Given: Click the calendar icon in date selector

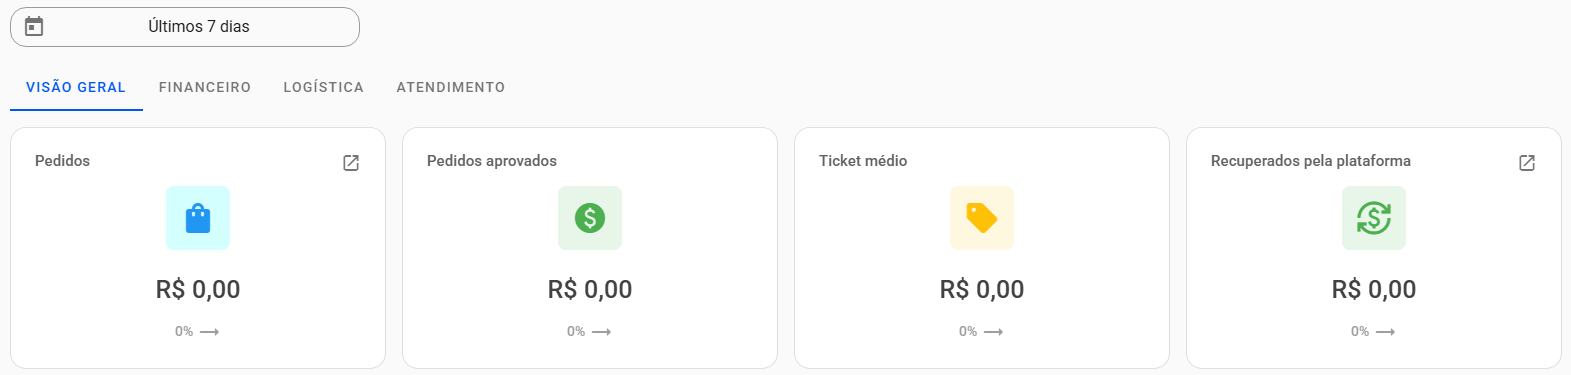Looking at the screenshot, I should (34, 27).
